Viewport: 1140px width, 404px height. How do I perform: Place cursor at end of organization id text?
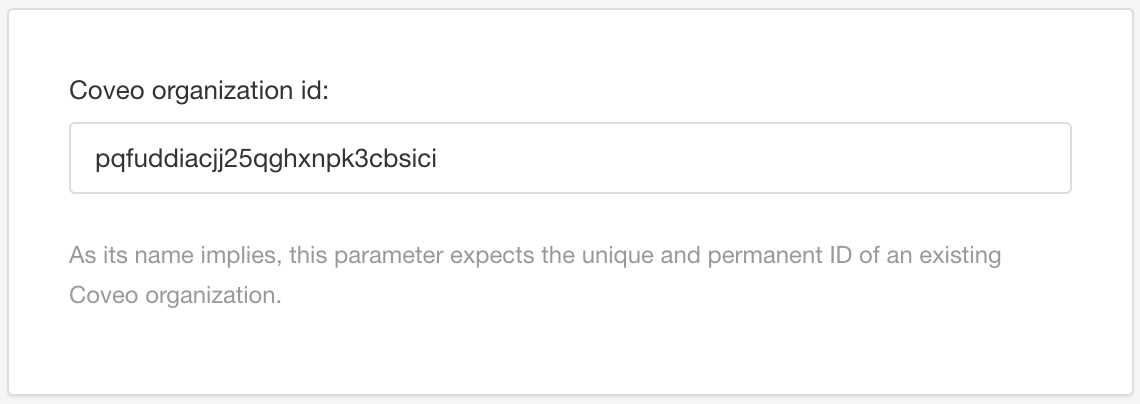point(438,159)
